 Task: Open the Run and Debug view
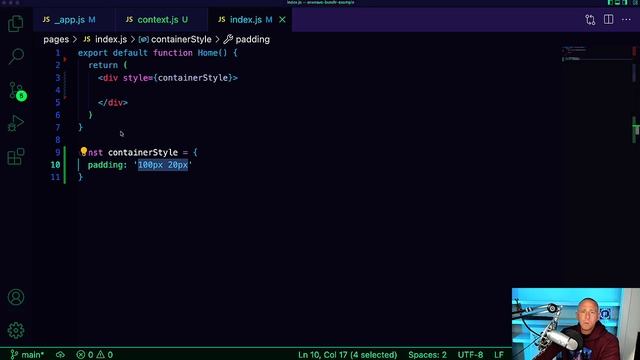tap(16, 123)
